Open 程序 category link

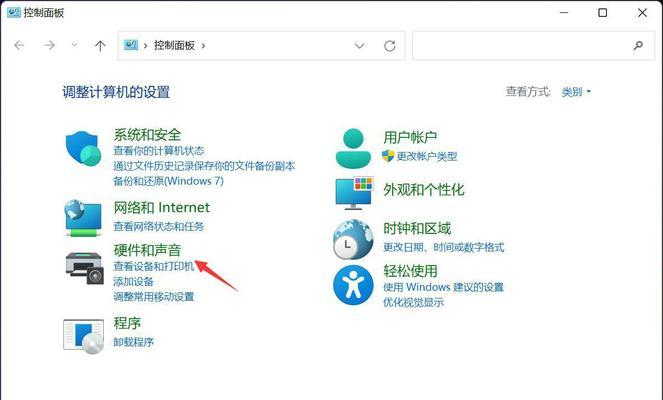click(127, 323)
